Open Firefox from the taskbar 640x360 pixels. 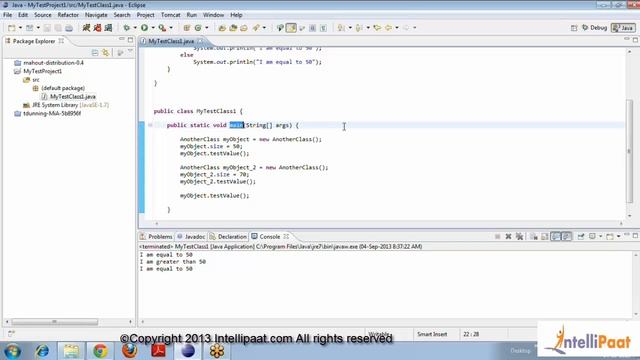pos(129,351)
